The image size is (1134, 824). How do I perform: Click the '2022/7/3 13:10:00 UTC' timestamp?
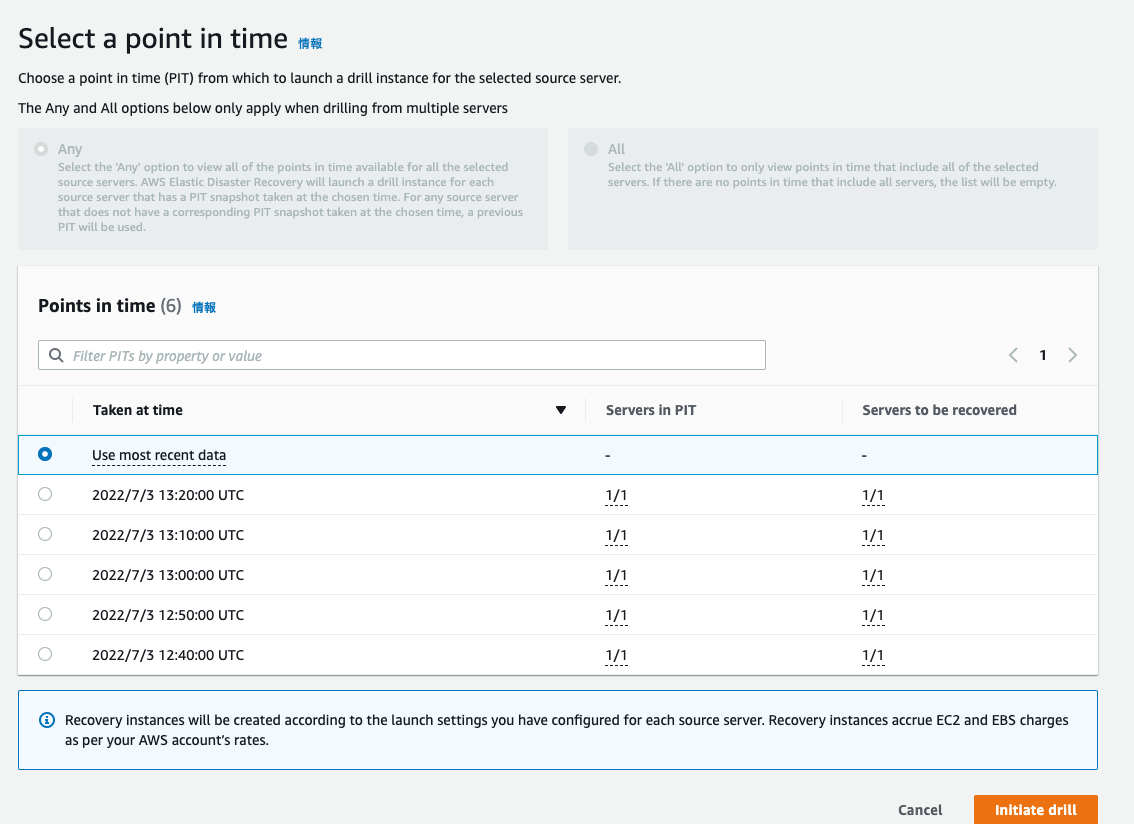[168, 535]
